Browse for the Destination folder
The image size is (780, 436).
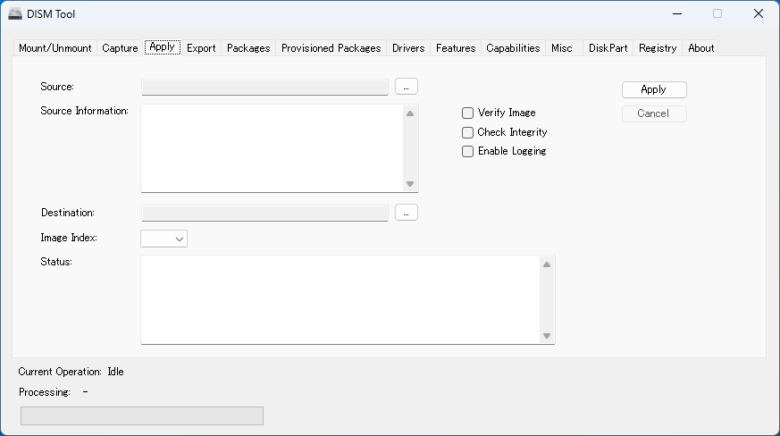tap(406, 213)
